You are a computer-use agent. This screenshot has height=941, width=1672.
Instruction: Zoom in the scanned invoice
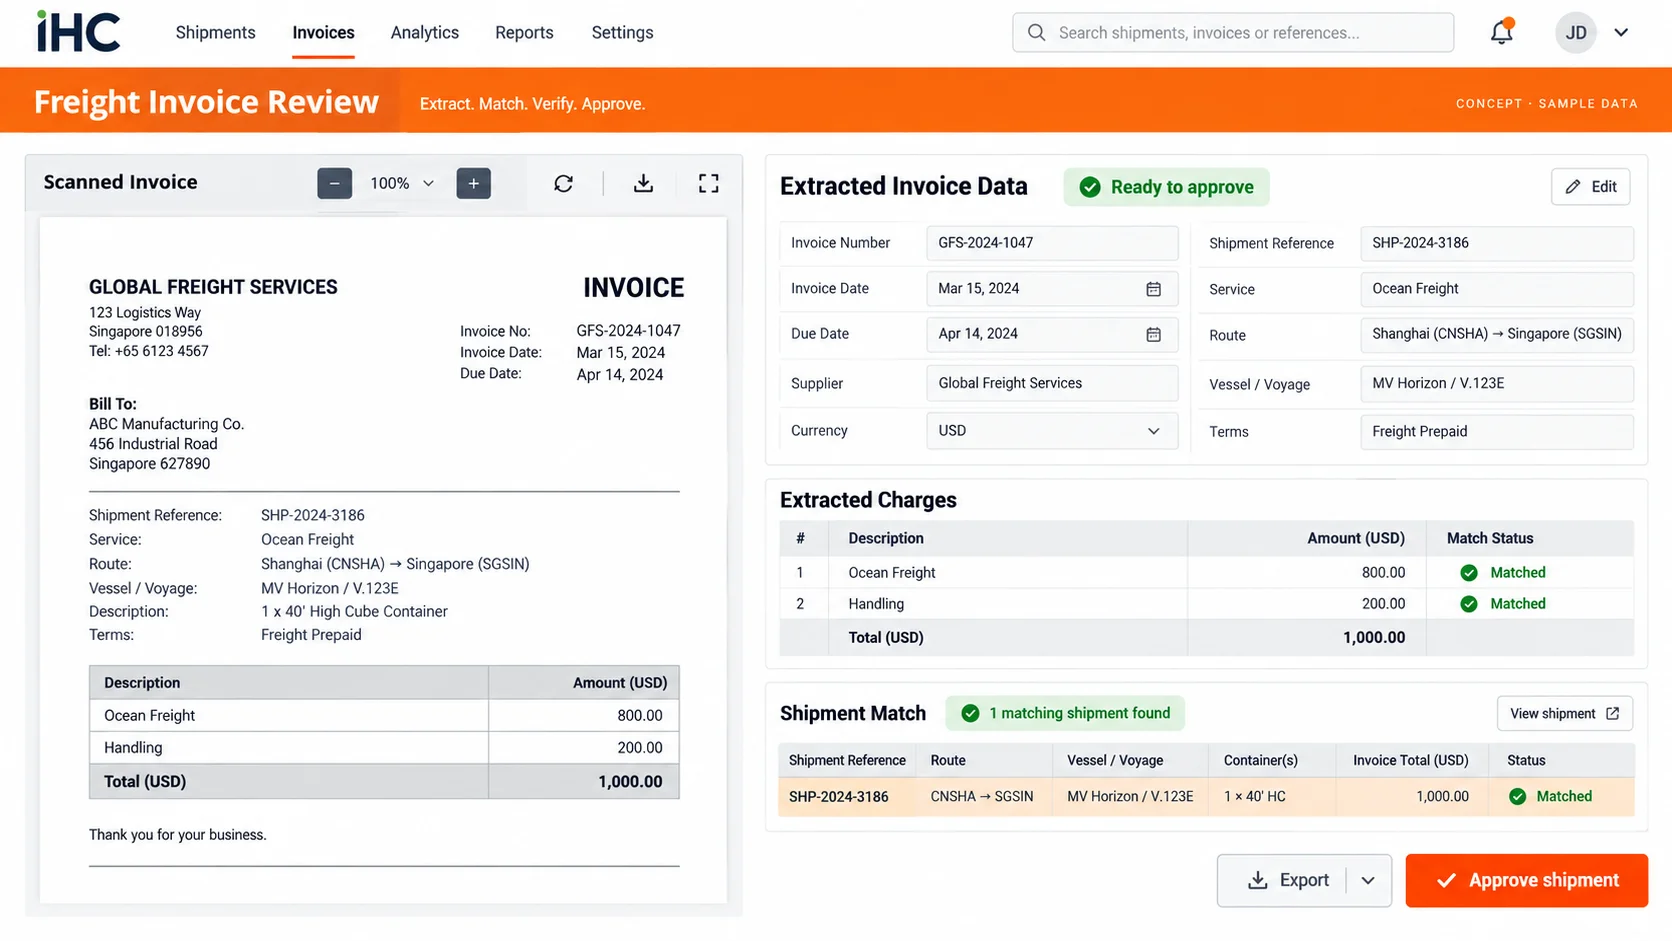[x=473, y=183]
